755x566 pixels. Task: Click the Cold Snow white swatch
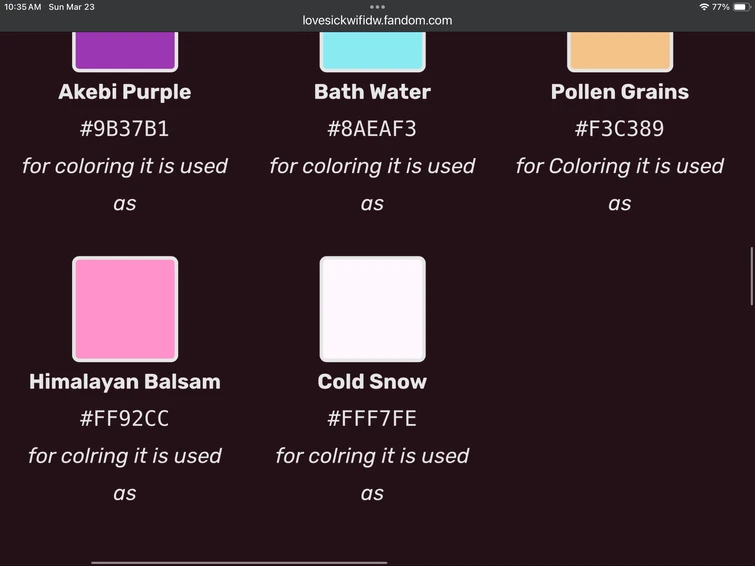point(372,309)
